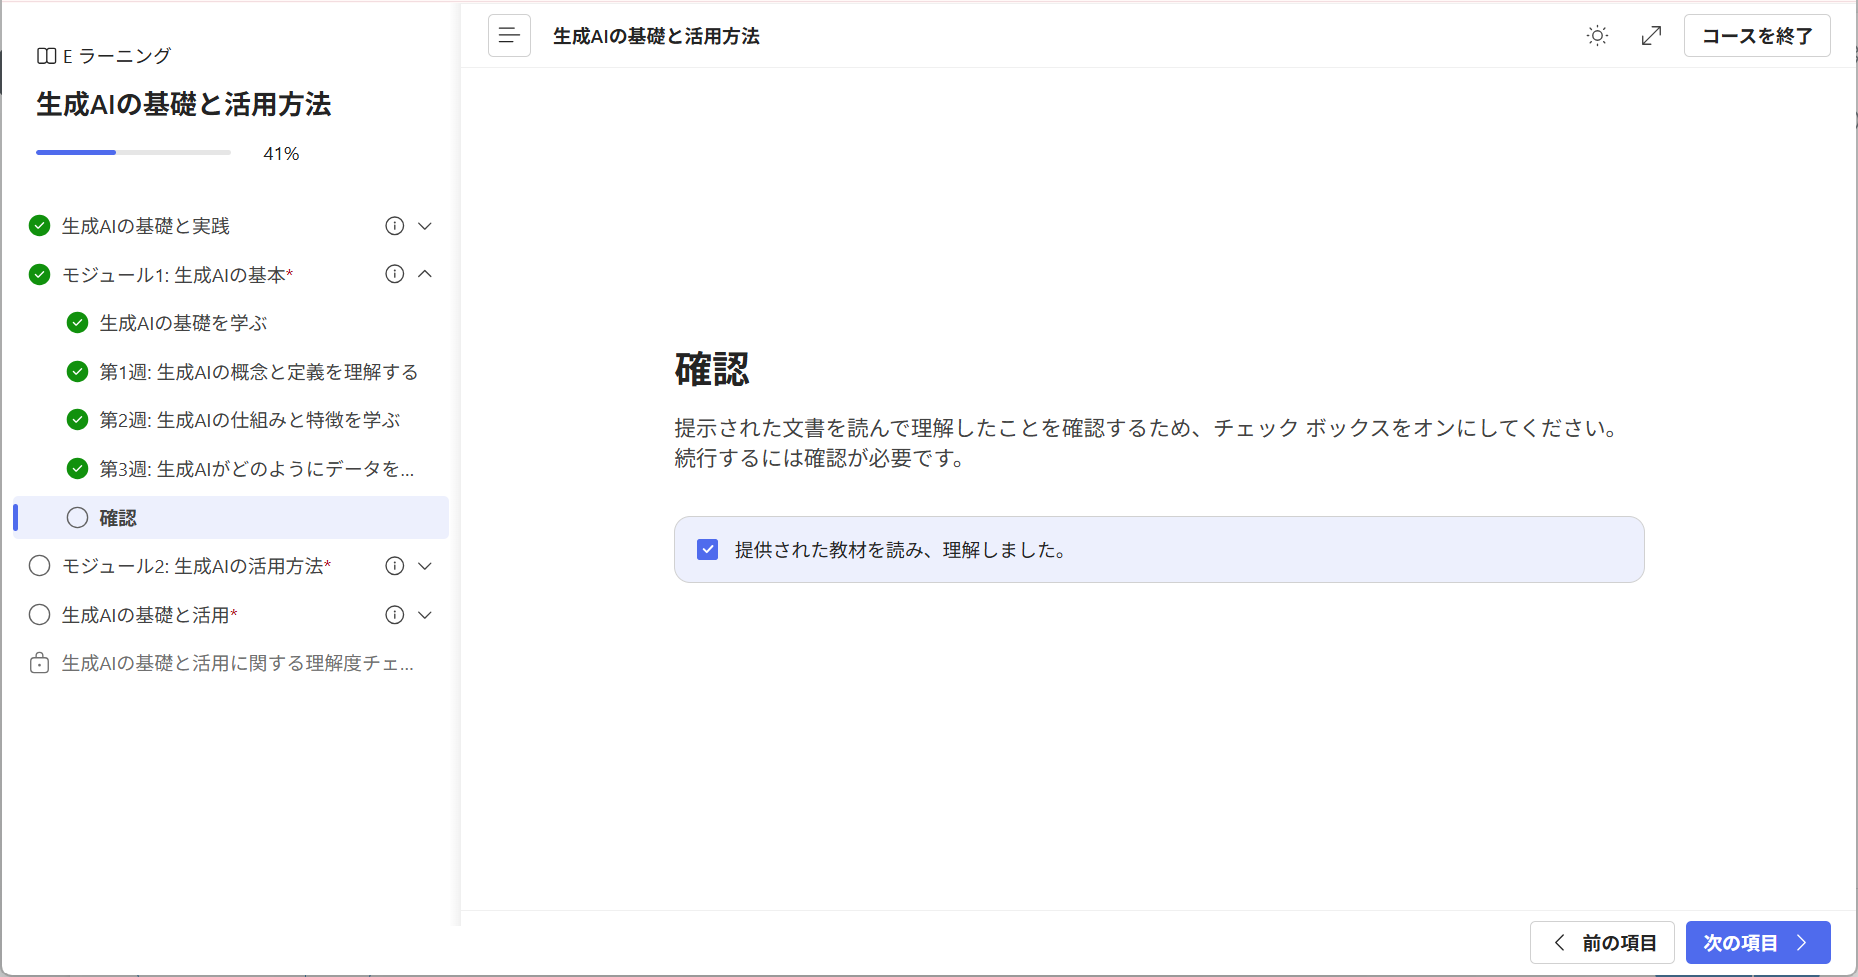This screenshot has width=1858, height=977.
Task: Click empty status circle beside 確認
Action: (77, 518)
